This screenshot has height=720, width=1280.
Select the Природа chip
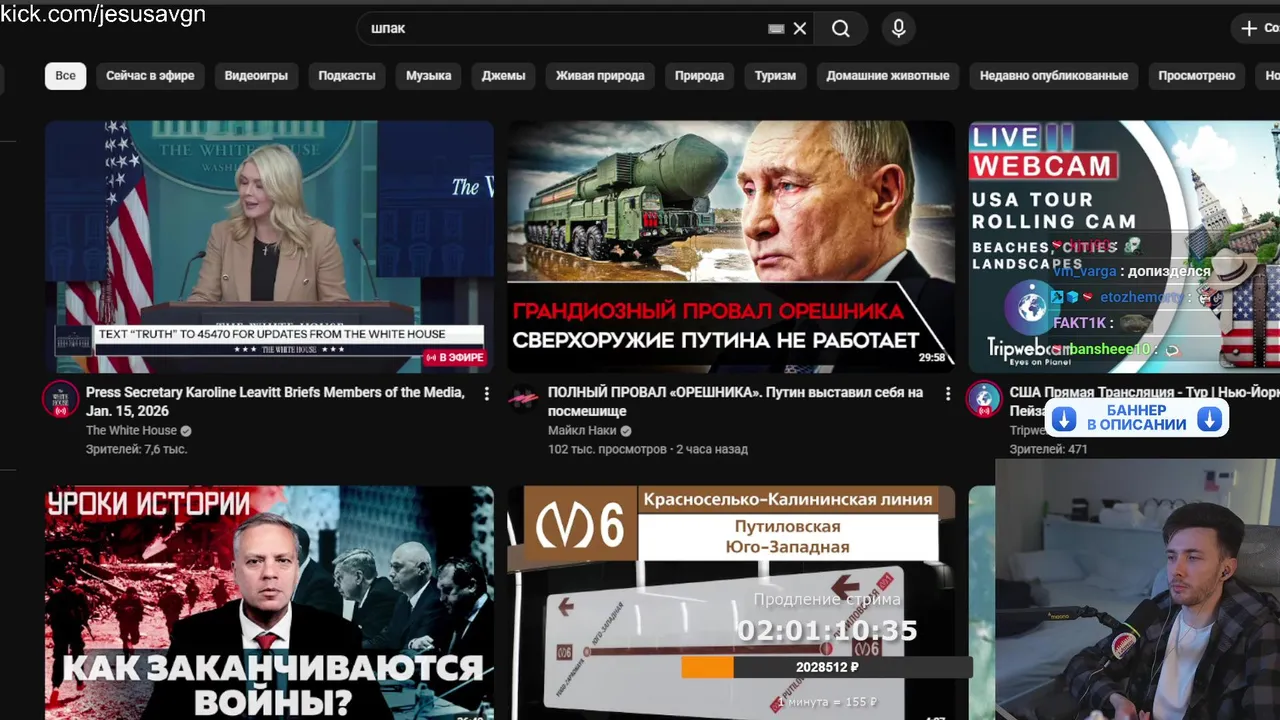click(x=699, y=76)
